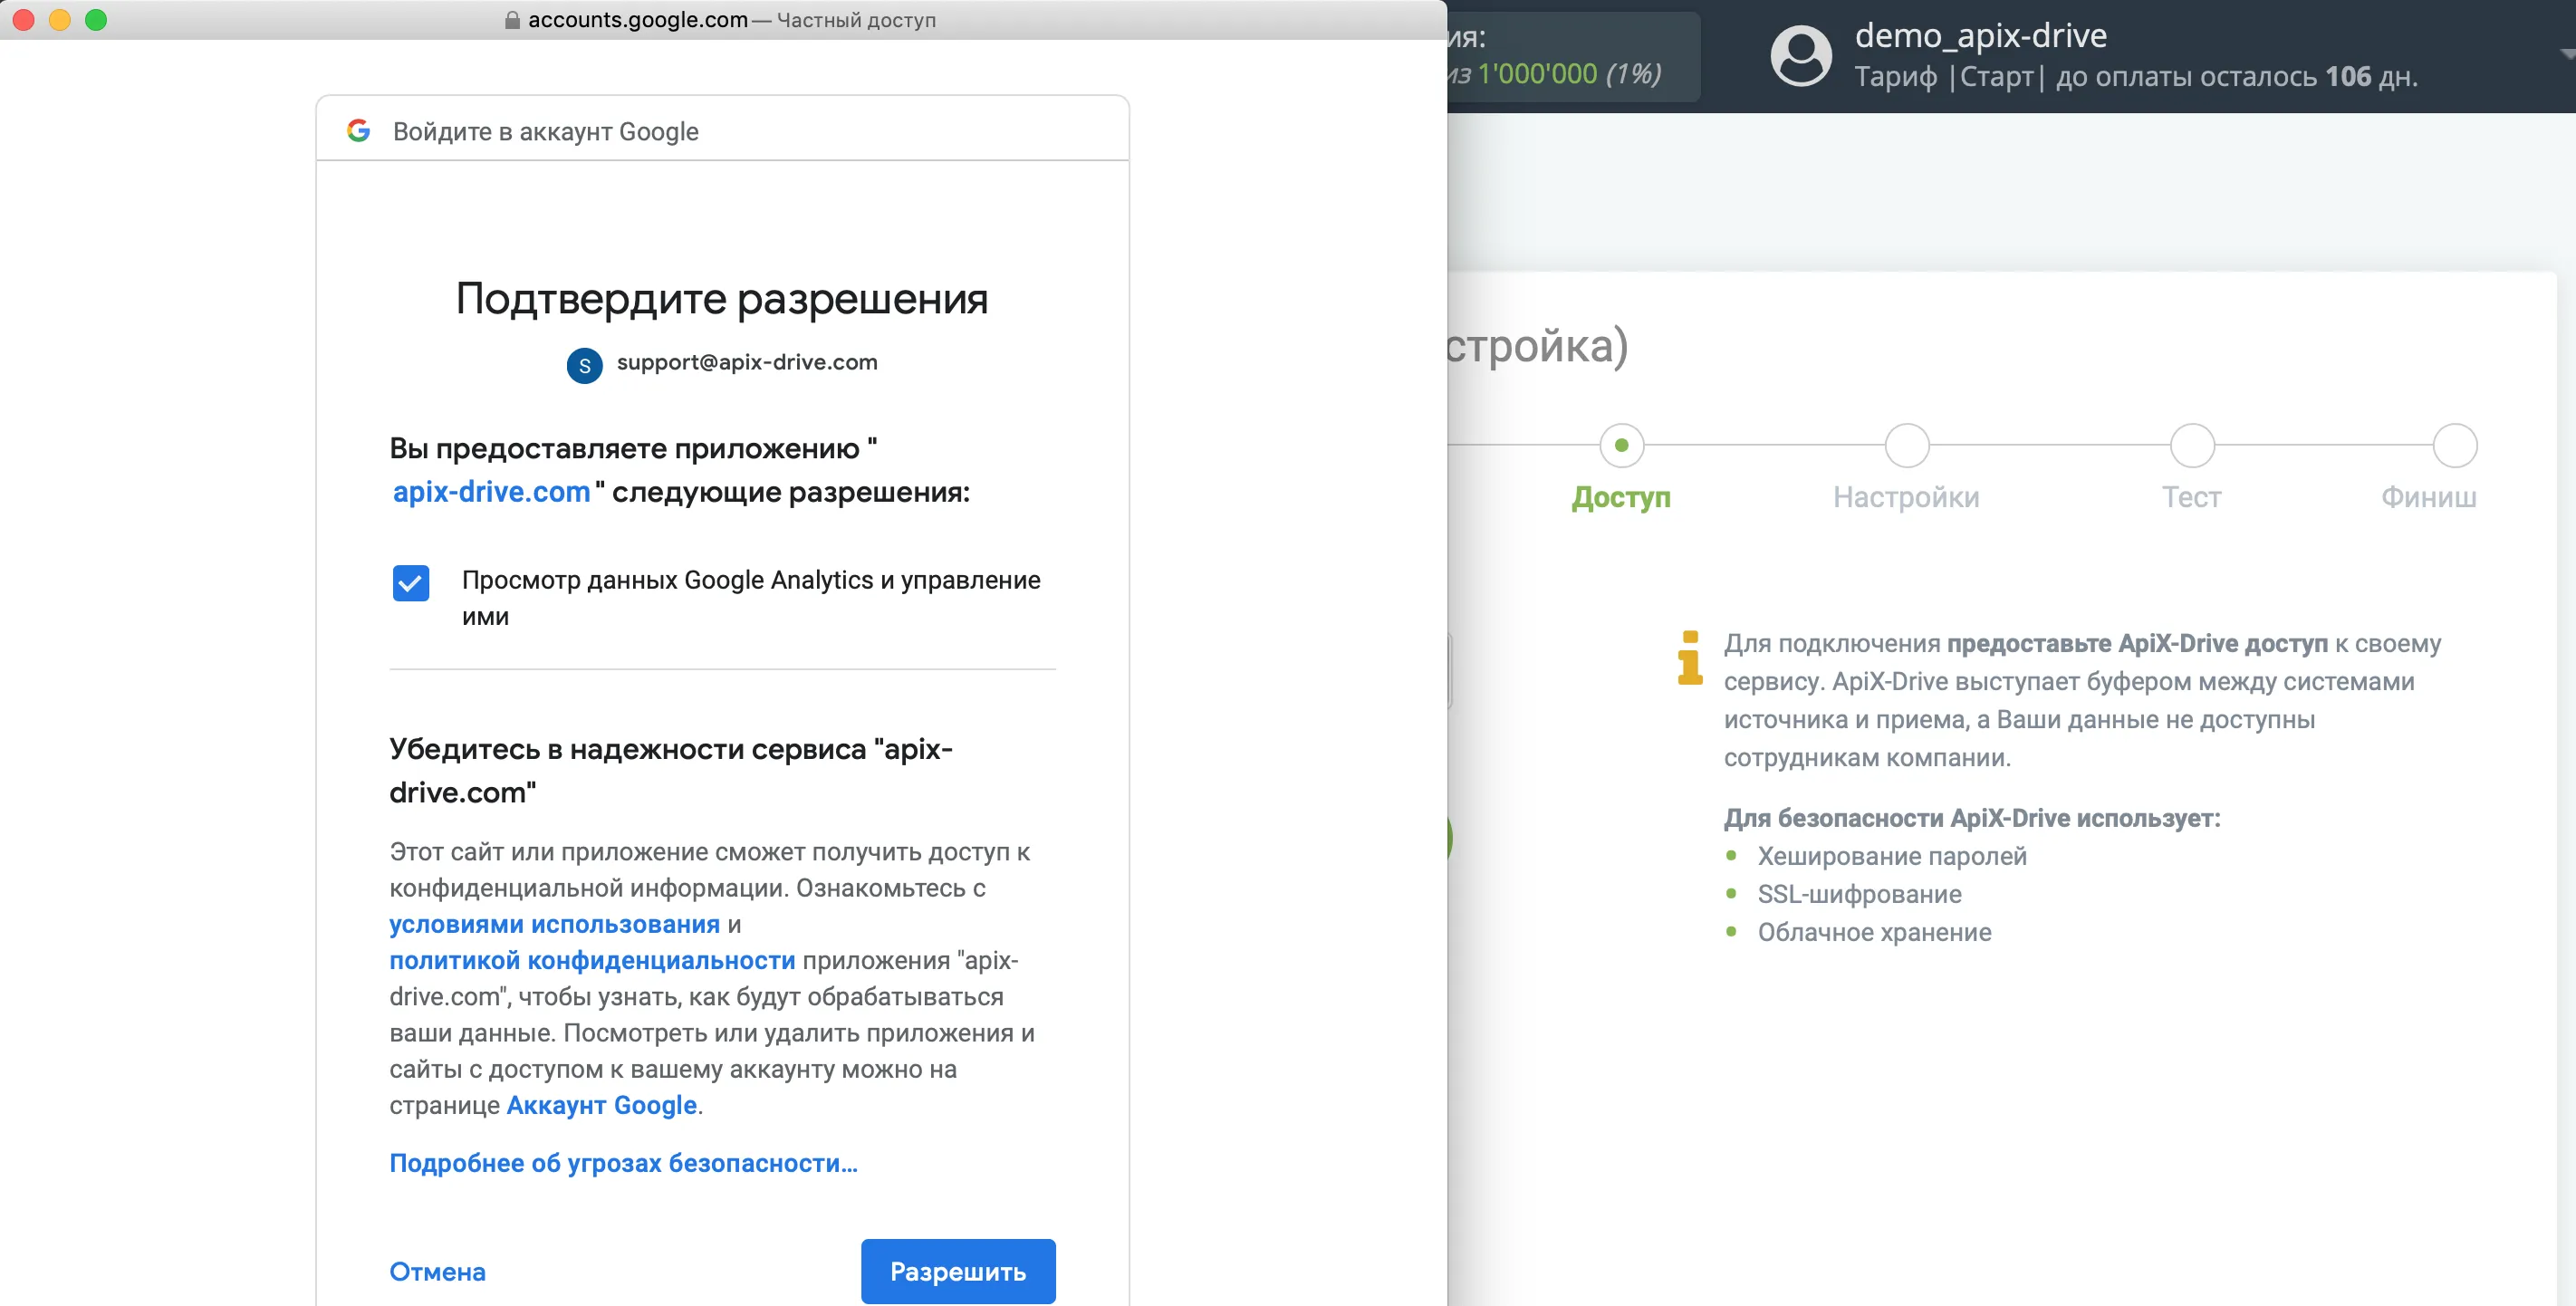Click the support@apix-drive.com account email
The image size is (2576, 1306).
747,362
